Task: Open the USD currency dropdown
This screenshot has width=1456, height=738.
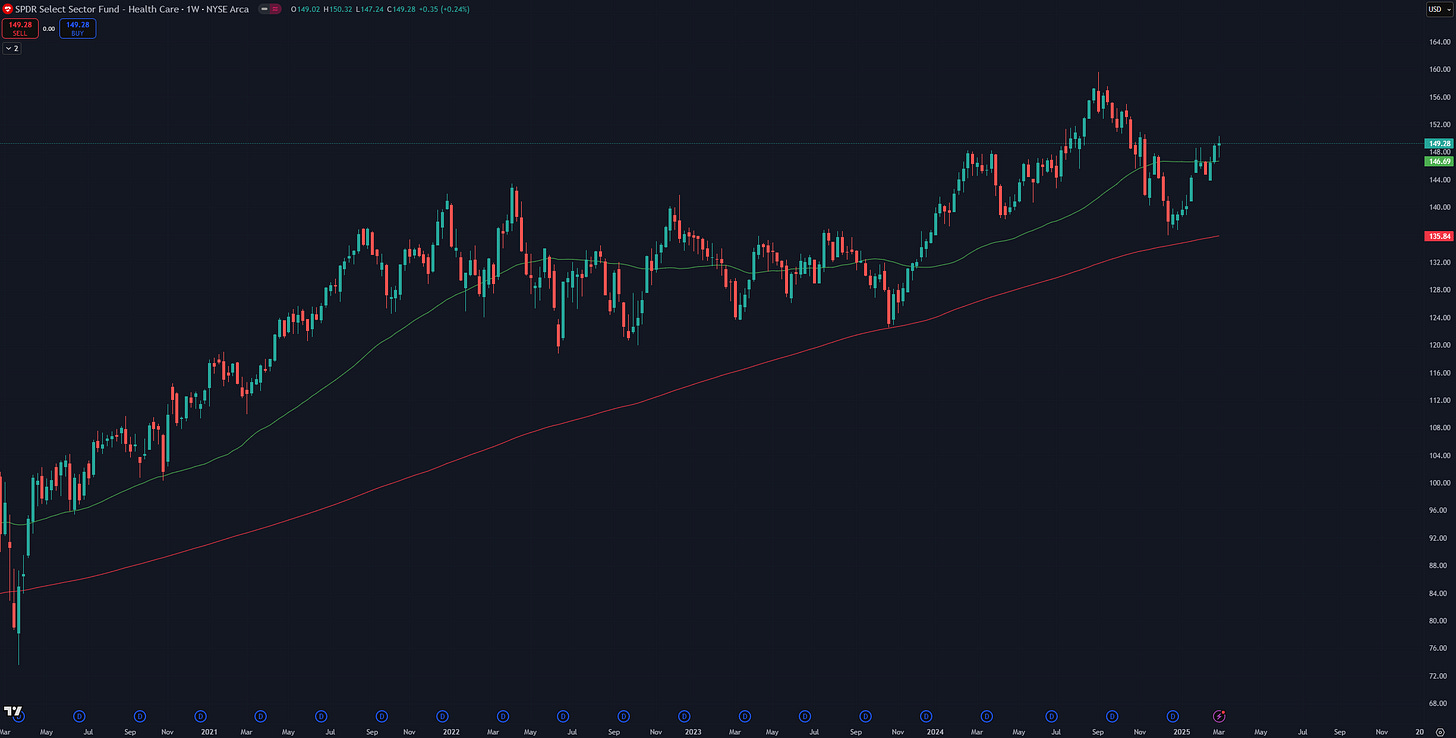Action: [1438, 9]
